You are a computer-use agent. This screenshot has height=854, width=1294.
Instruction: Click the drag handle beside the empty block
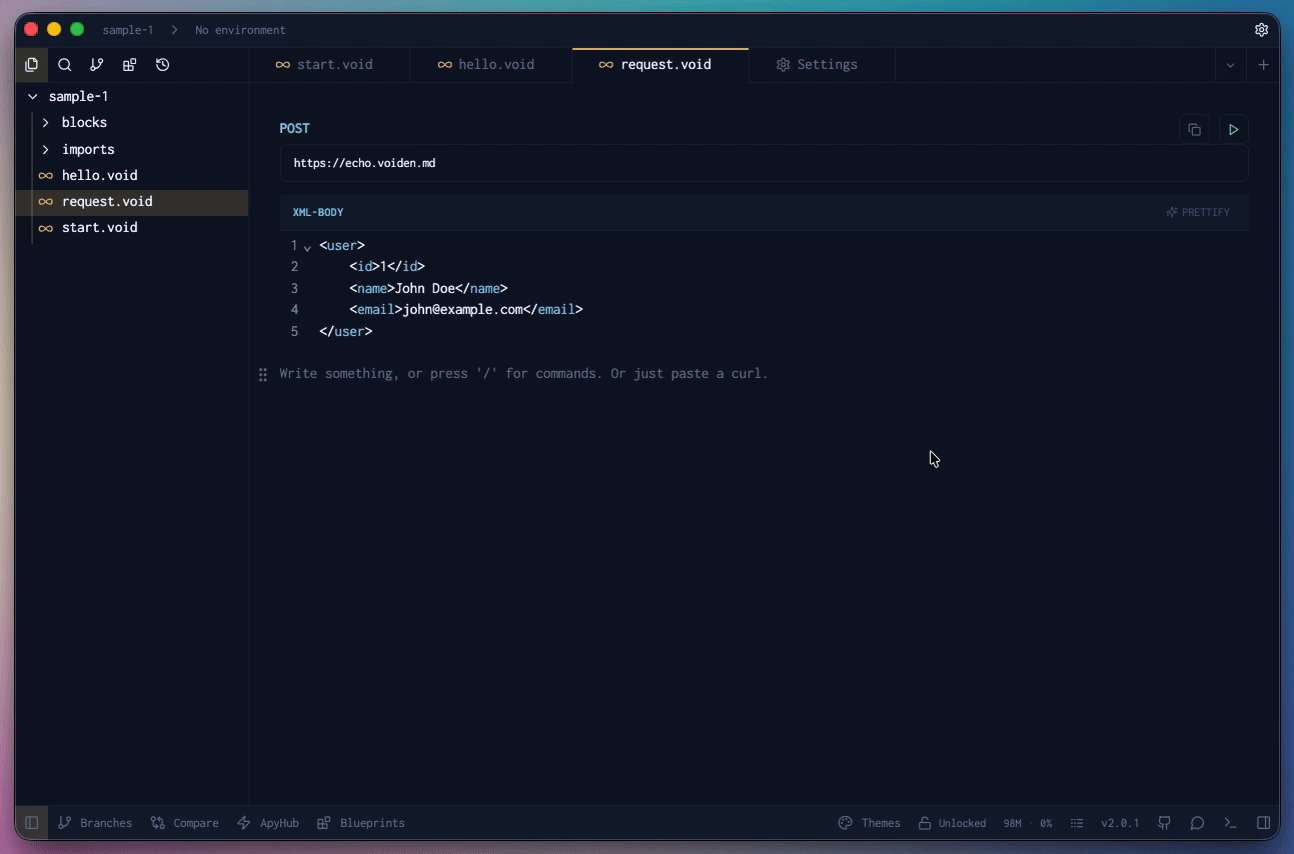pos(263,374)
